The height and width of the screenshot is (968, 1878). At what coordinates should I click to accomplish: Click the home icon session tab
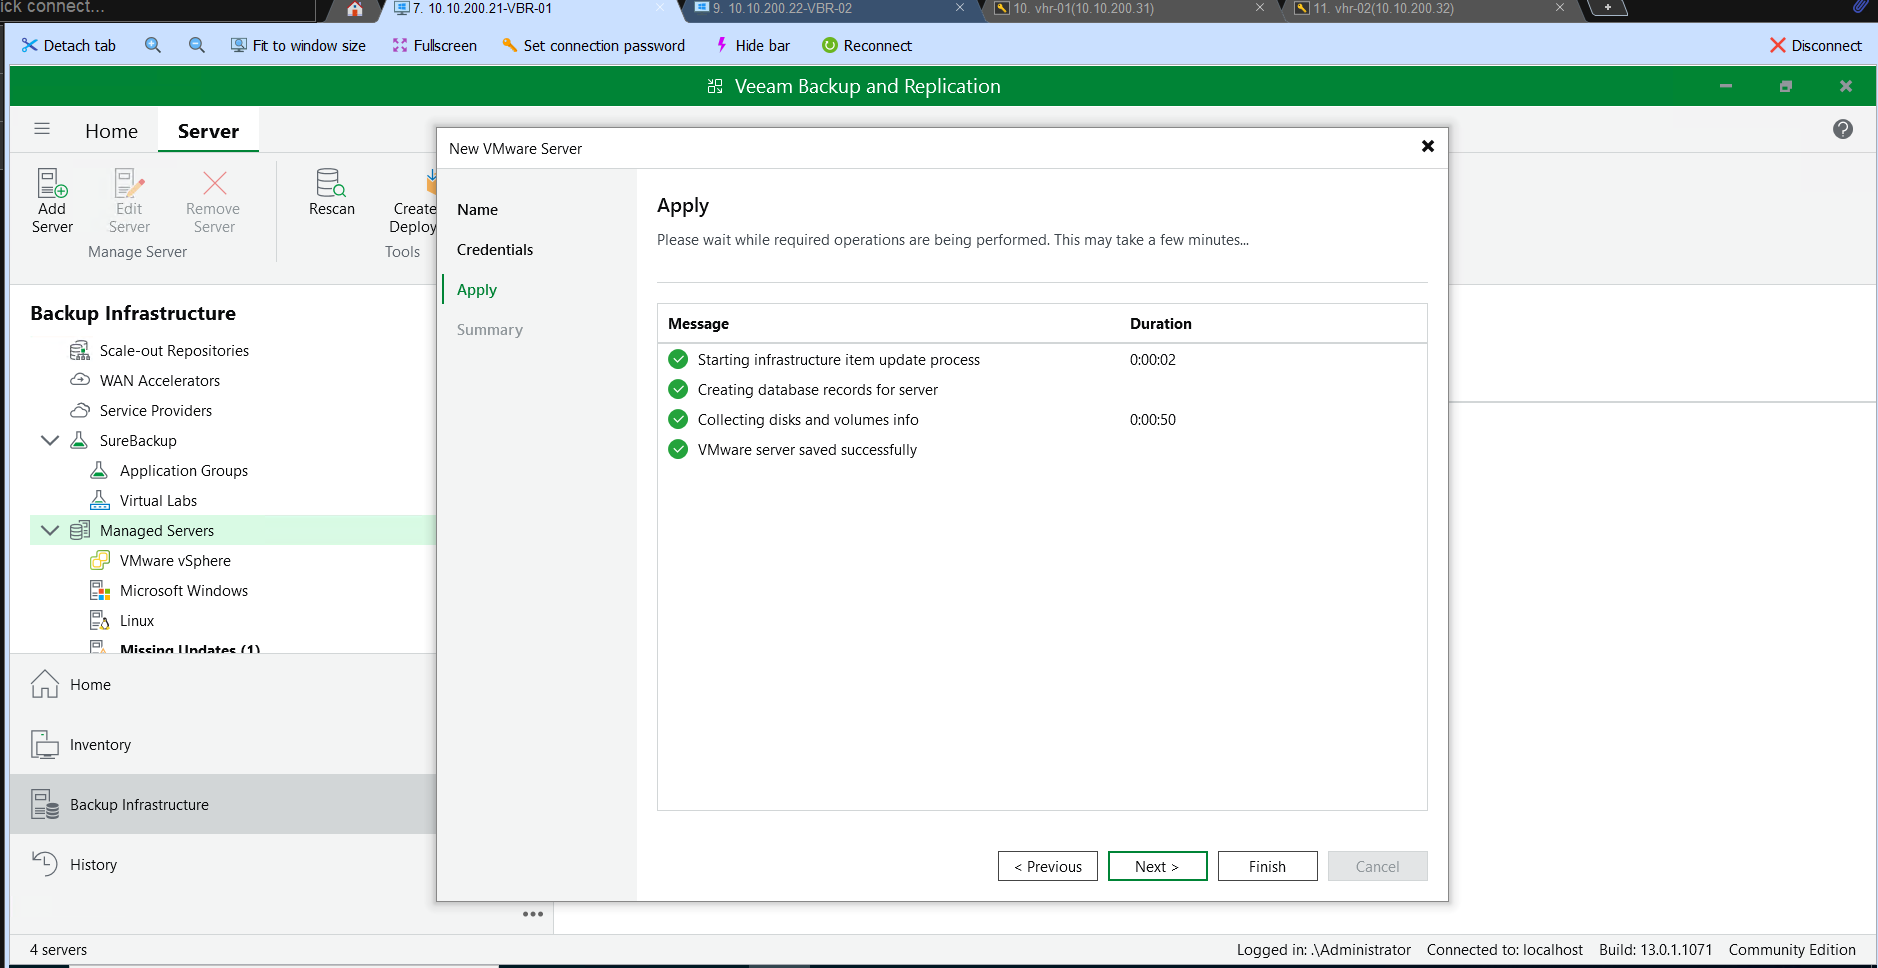pyautogui.click(x=355, y=9)
